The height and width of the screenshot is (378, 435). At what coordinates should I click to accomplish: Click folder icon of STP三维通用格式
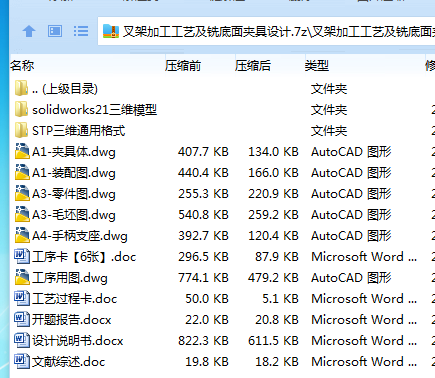(21, 130)
